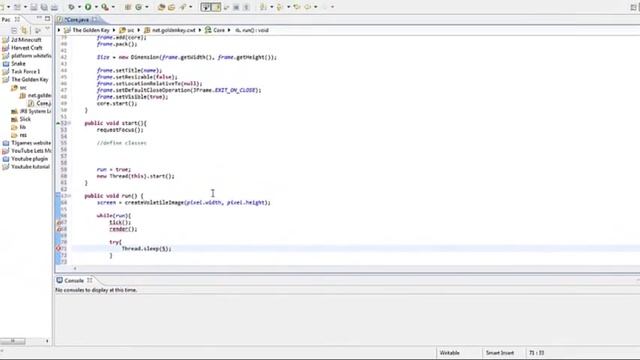Open the External Tools dropdown arrow
Screen dimensions: 640x360
click(x=113, y=7)
